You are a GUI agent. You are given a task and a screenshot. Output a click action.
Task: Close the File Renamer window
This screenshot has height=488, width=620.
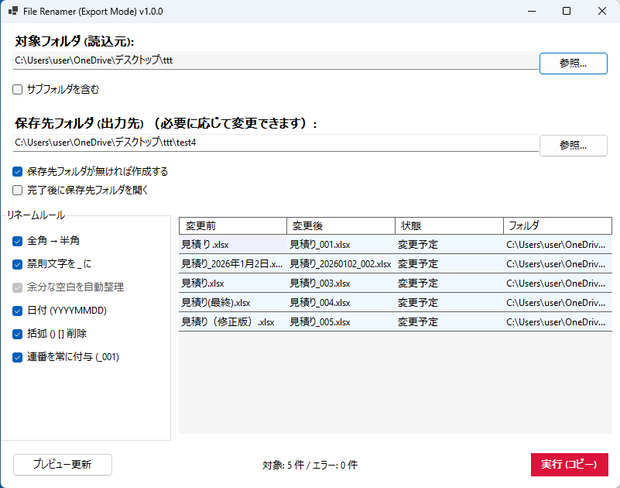point(601,11)
